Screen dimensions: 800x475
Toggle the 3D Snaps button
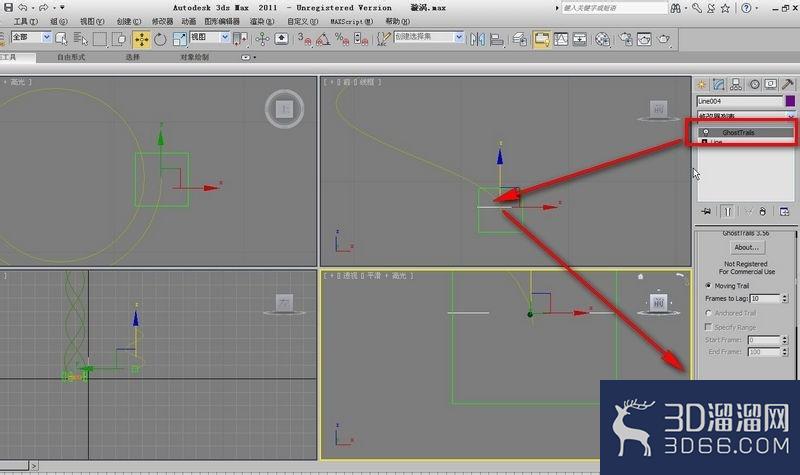click(x=305, y=39)
